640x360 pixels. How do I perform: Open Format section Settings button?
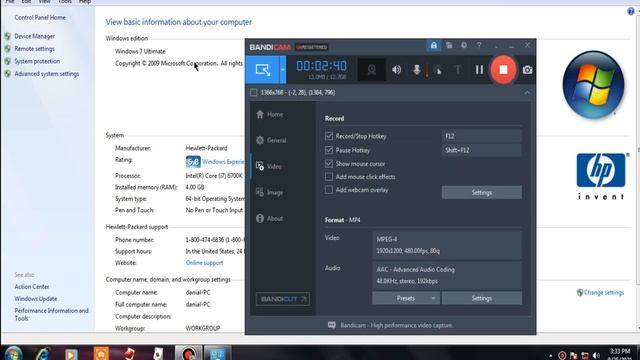482,298
